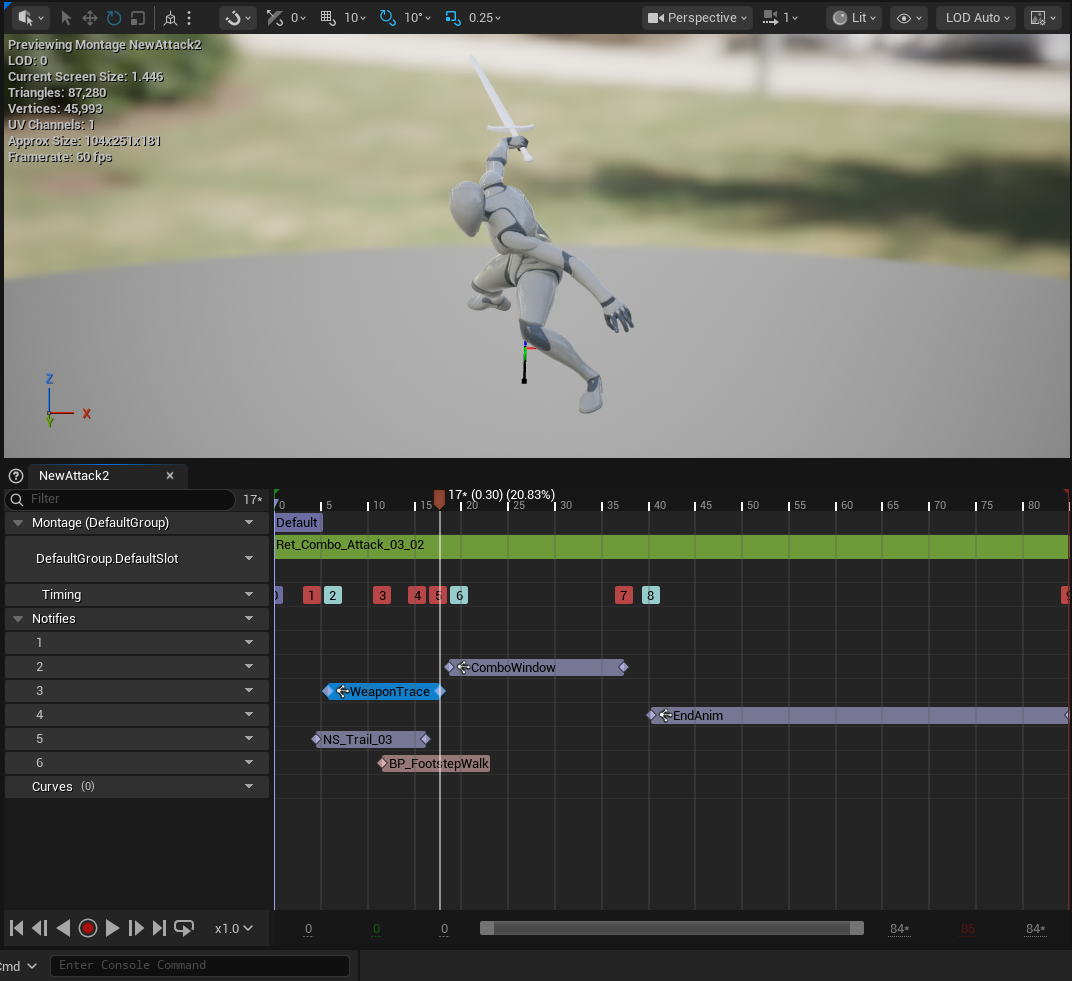
Task: Open Timing track options arrow
Action: 249,595
